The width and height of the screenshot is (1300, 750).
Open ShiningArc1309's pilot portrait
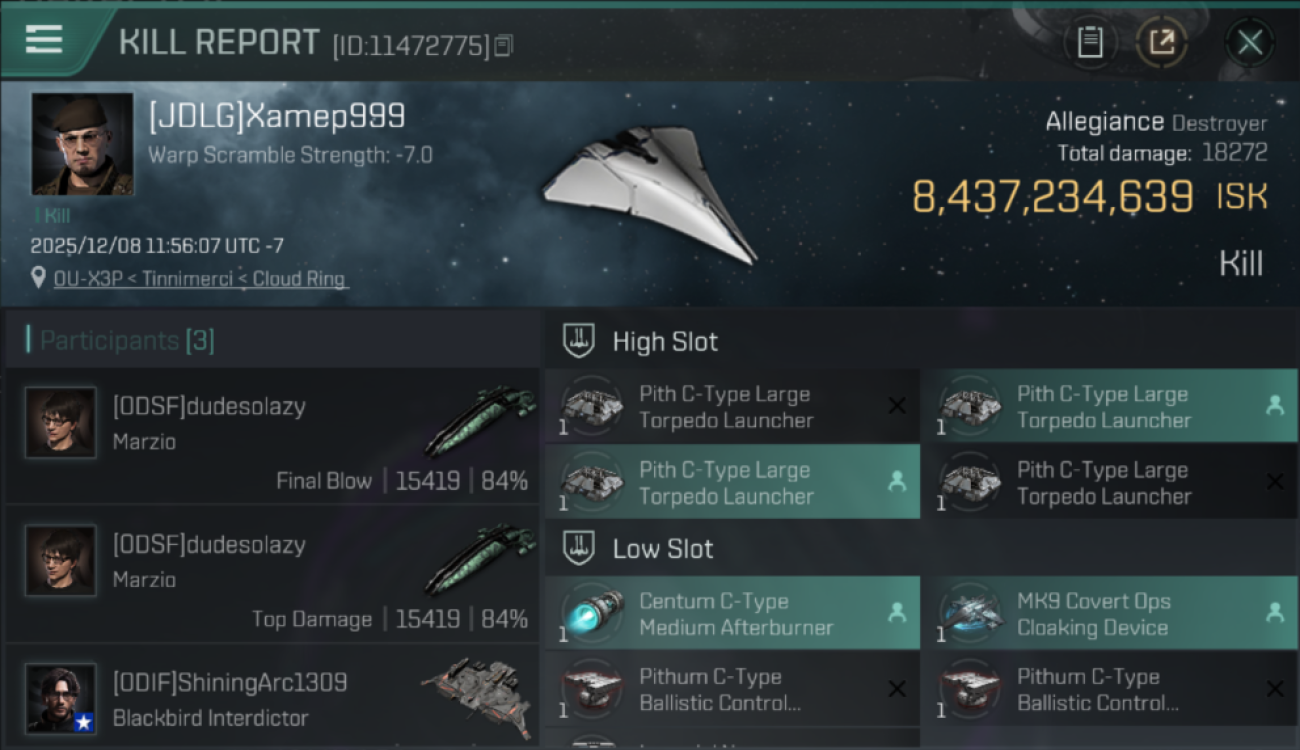(61, 698)
